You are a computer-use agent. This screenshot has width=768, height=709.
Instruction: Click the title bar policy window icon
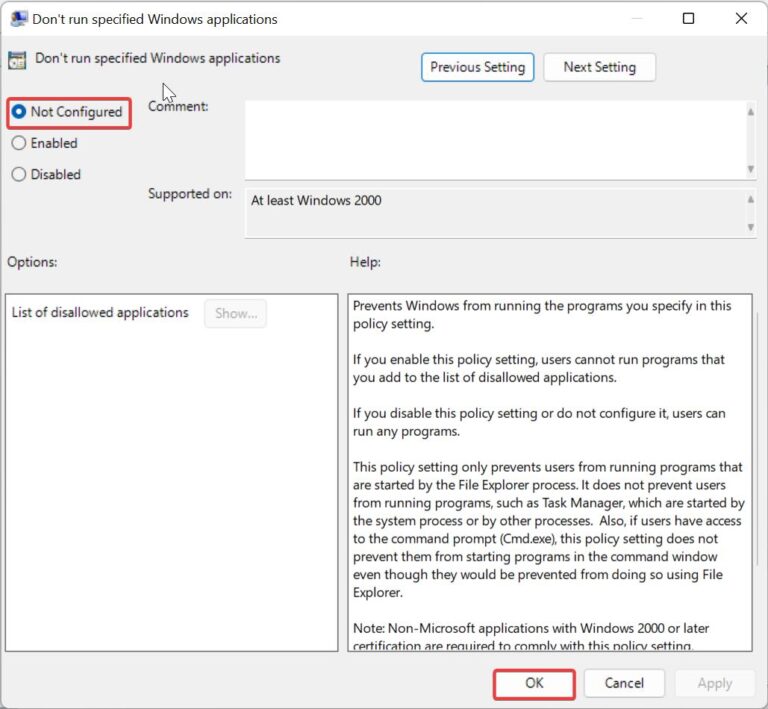point(18,19)
